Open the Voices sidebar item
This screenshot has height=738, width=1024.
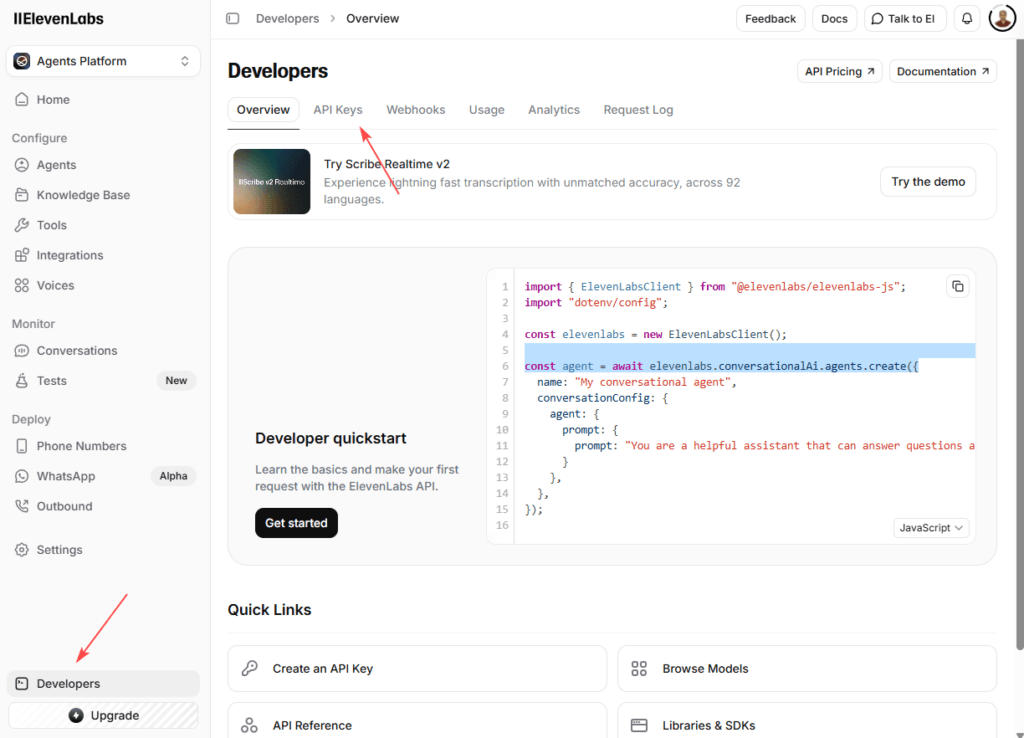pyautogui.click(x=55, y=285)
